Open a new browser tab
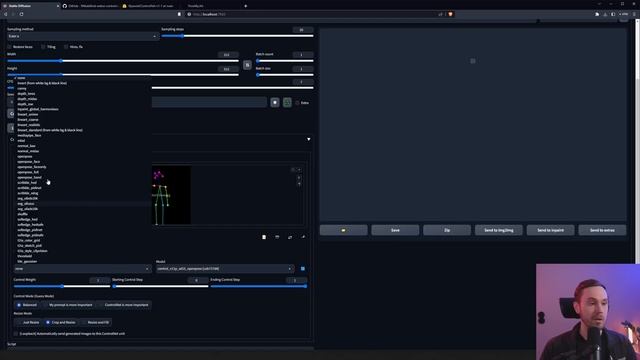This screenshot has width=640, height=360. pos(245,6)
